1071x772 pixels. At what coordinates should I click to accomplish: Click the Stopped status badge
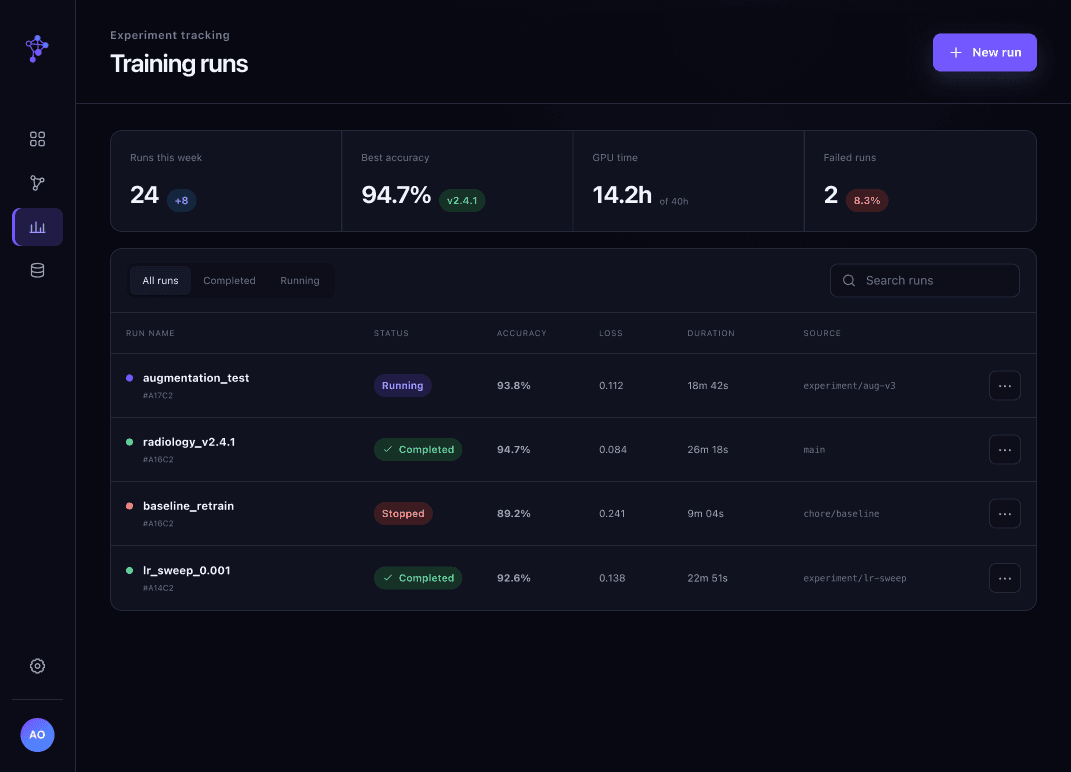(403, 514)
